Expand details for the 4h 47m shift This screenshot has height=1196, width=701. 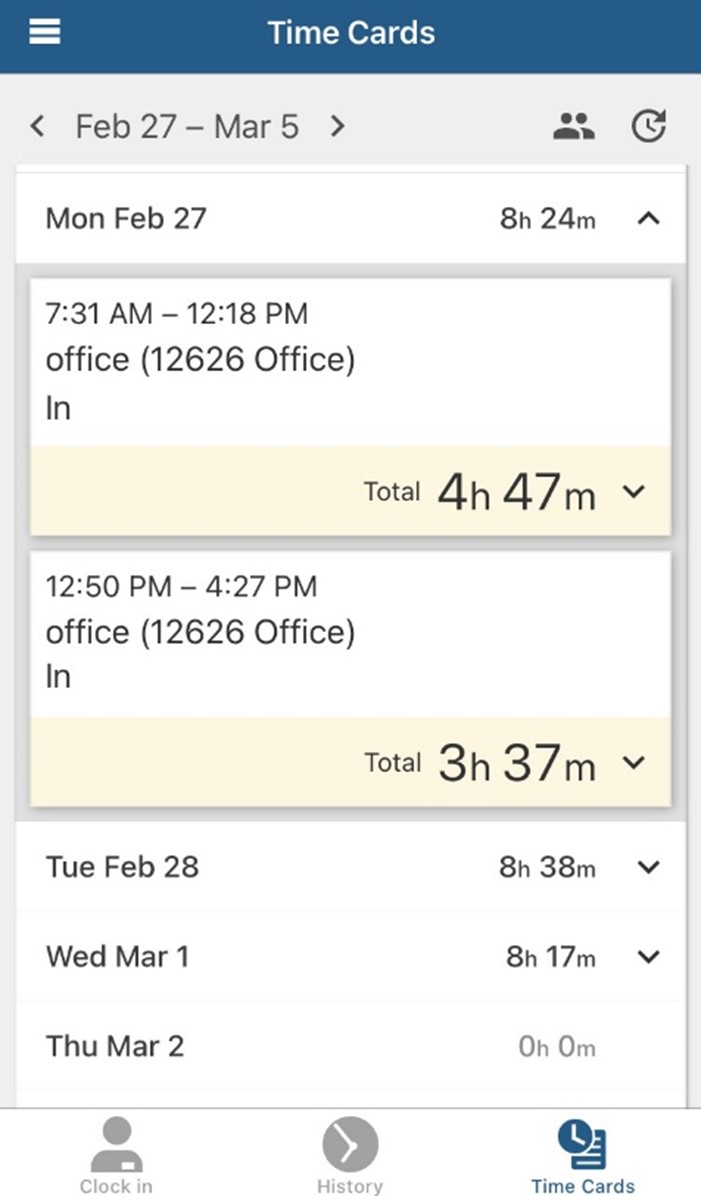634,492
